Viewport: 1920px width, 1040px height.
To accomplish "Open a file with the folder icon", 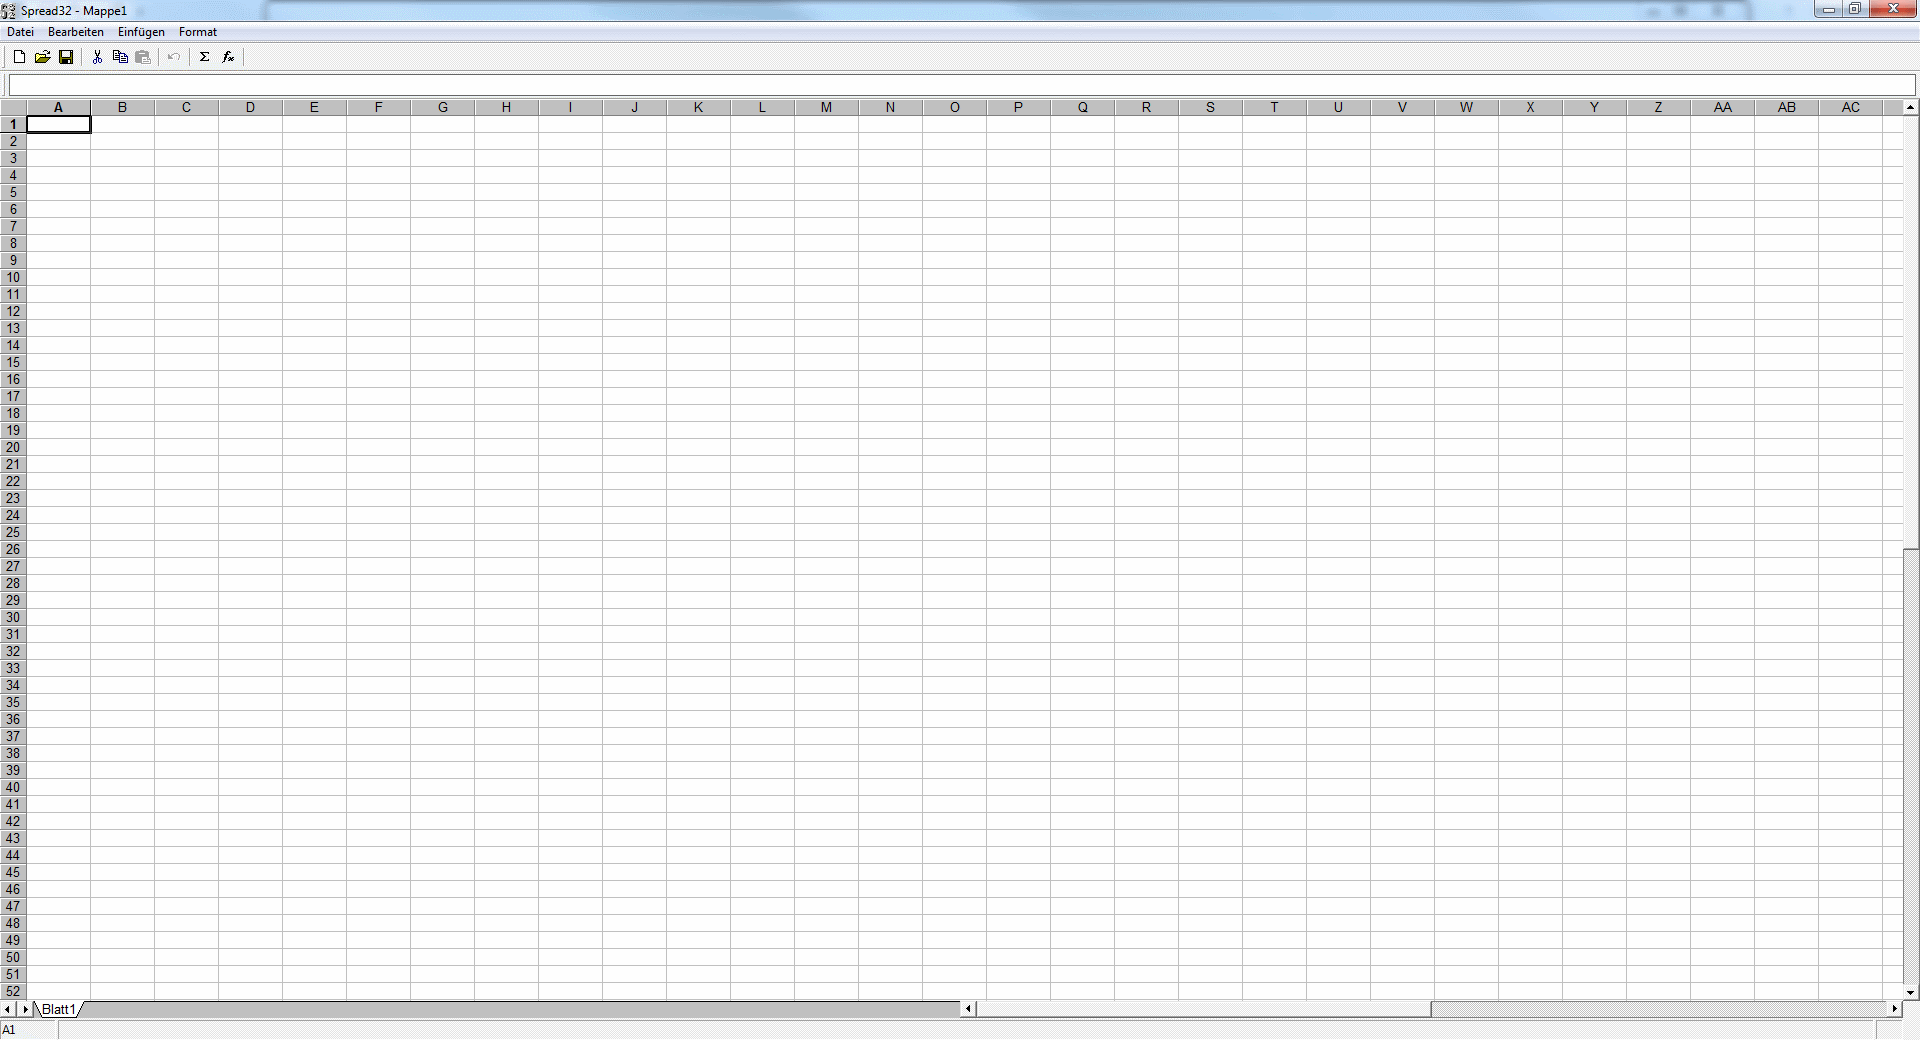I will coord(42,57).
